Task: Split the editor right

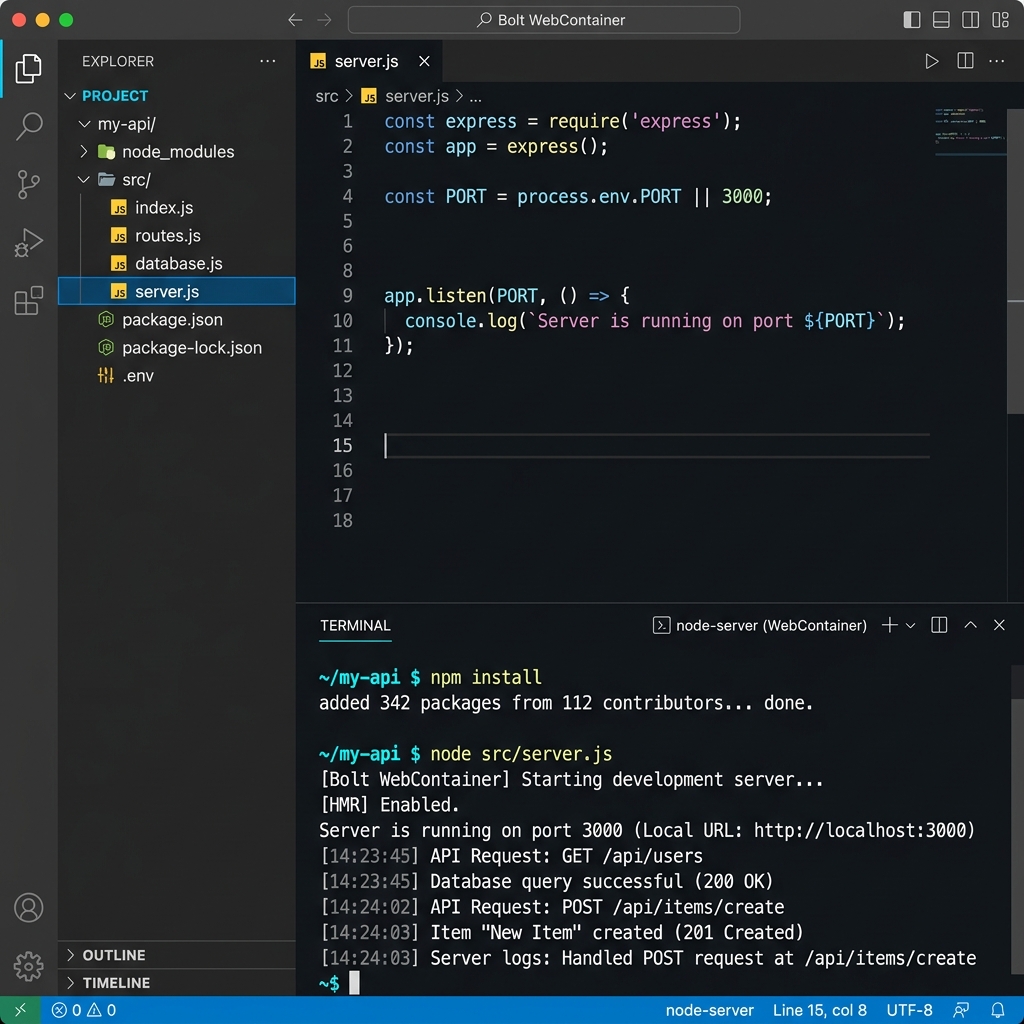Action: pyautogui.click(x=965, y=61)
